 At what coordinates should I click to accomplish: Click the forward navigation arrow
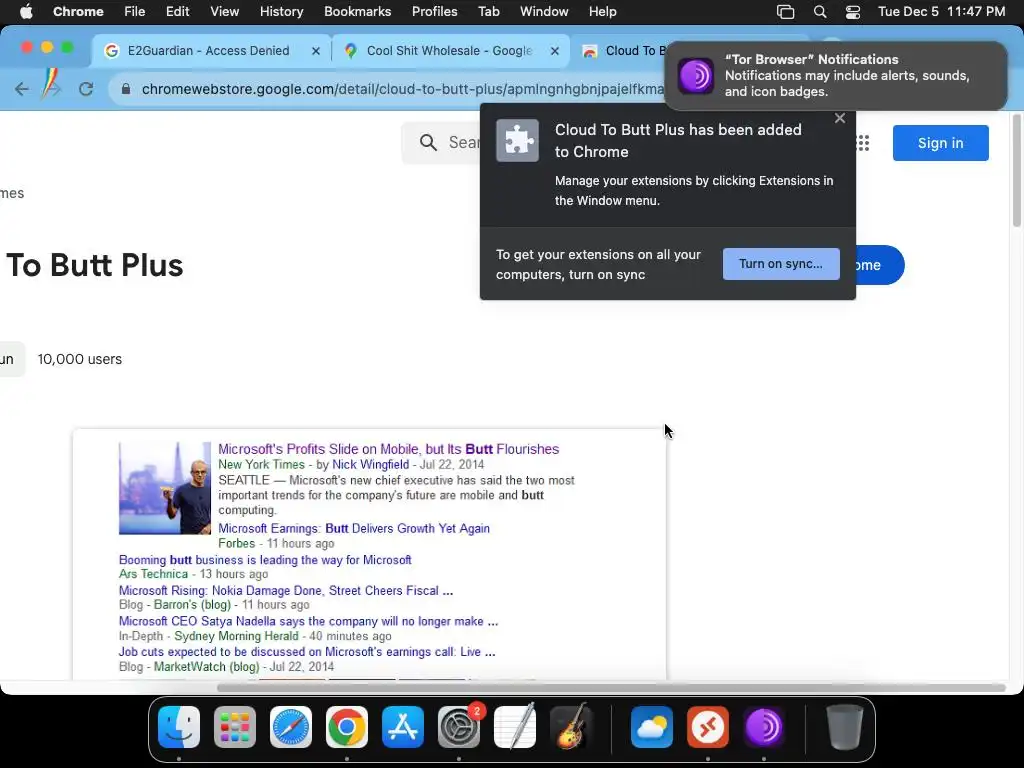click(x=52, y=89)
